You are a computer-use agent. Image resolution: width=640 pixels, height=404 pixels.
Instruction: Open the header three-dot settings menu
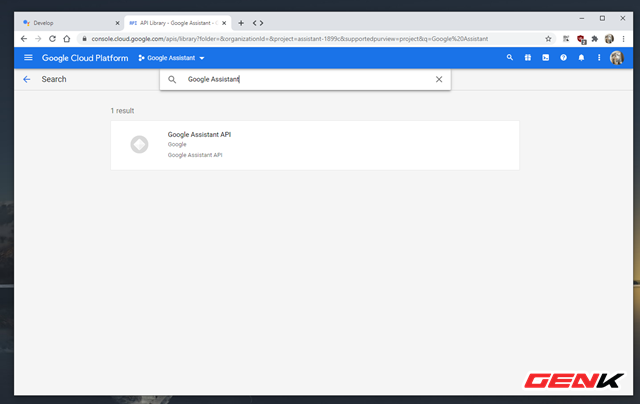(x=599, y=58)
